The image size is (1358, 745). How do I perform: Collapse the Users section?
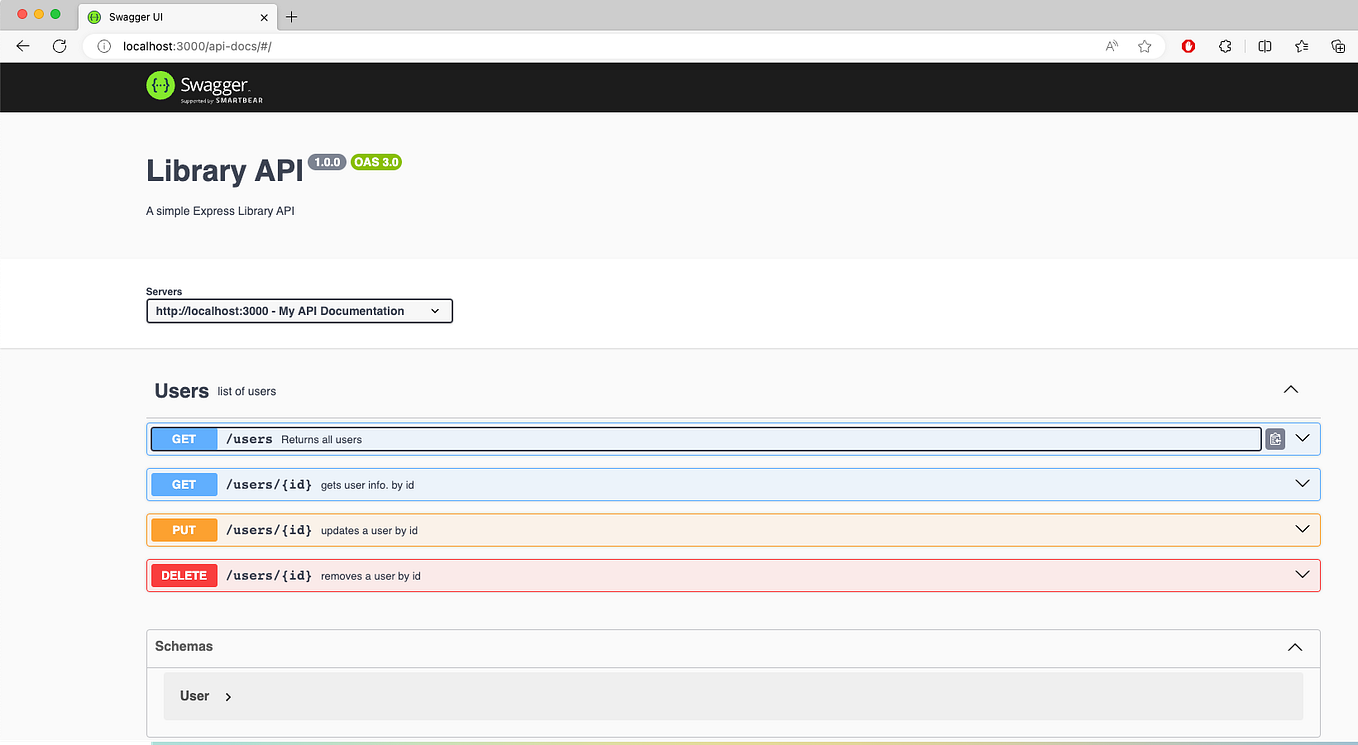pyautogui.click(x=1290, y=390)
